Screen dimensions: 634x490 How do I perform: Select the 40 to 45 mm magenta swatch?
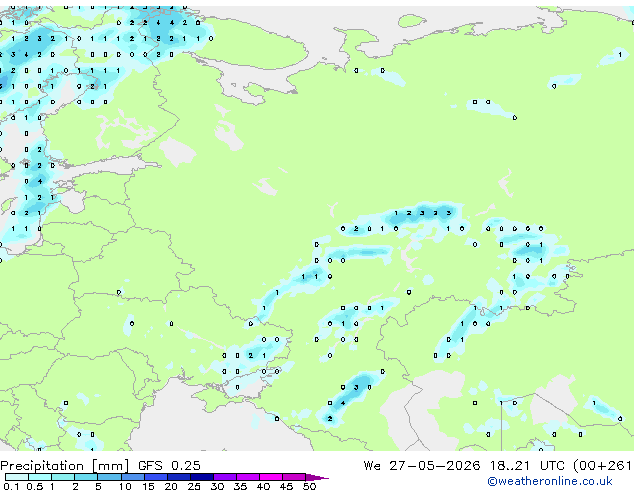tap(271, 477)
